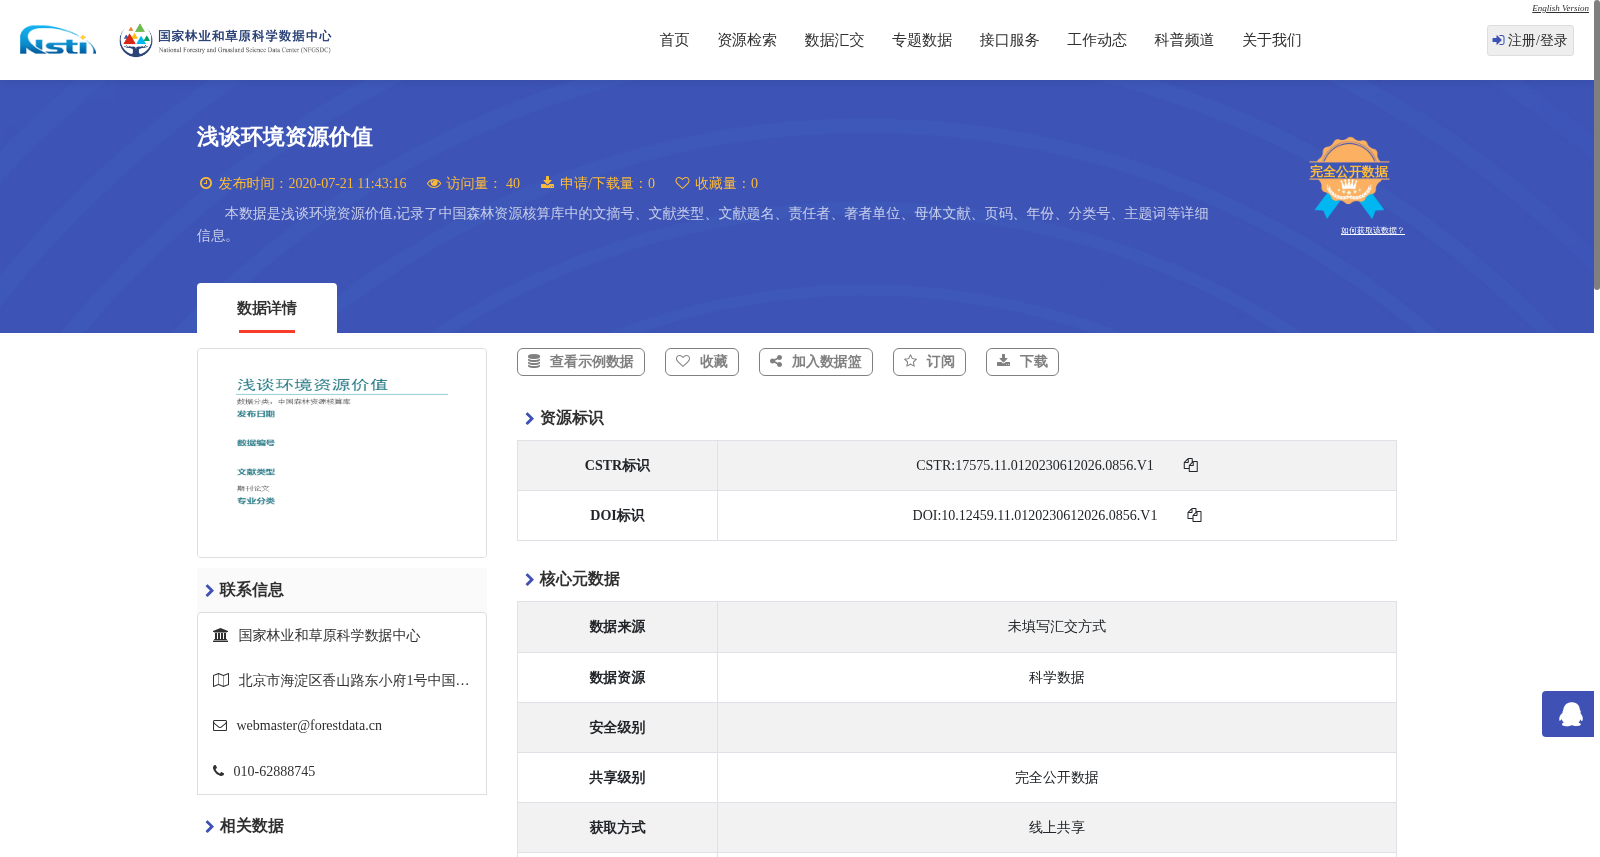
Task: Click the 查看示例数据 button
Action: tap(581, 362)
